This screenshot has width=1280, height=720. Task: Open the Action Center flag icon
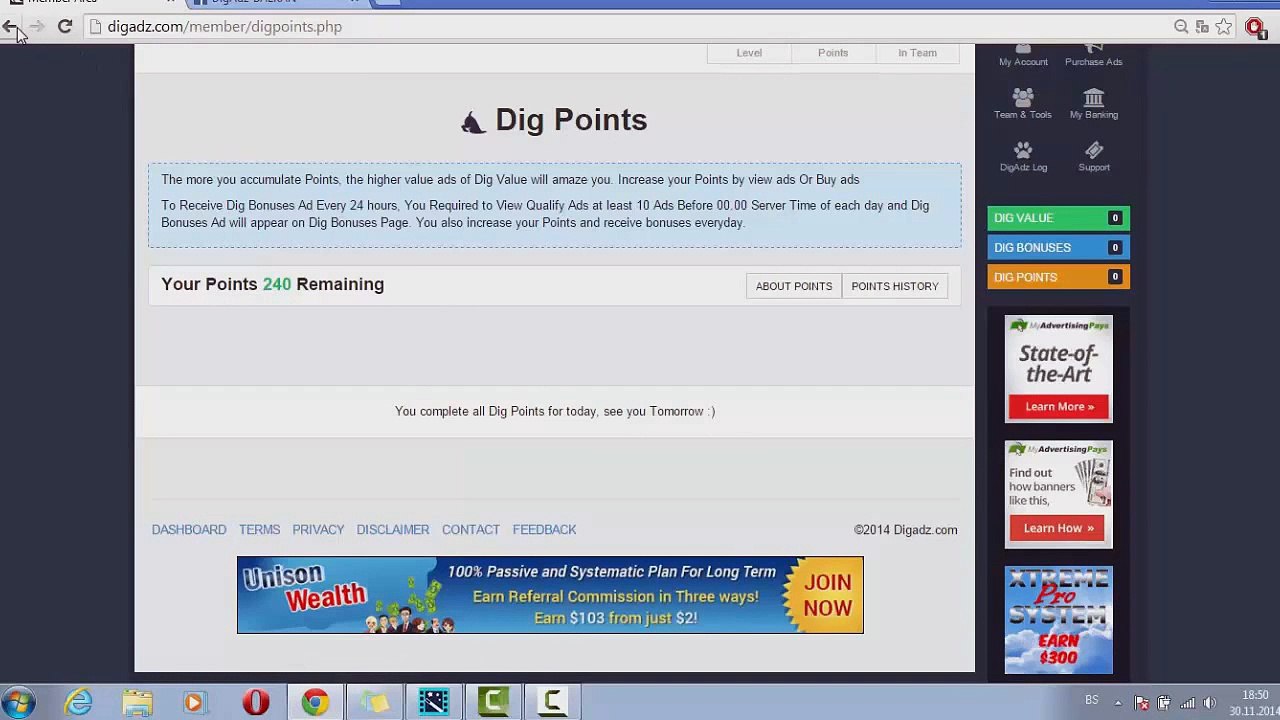tap(1141, 702)
